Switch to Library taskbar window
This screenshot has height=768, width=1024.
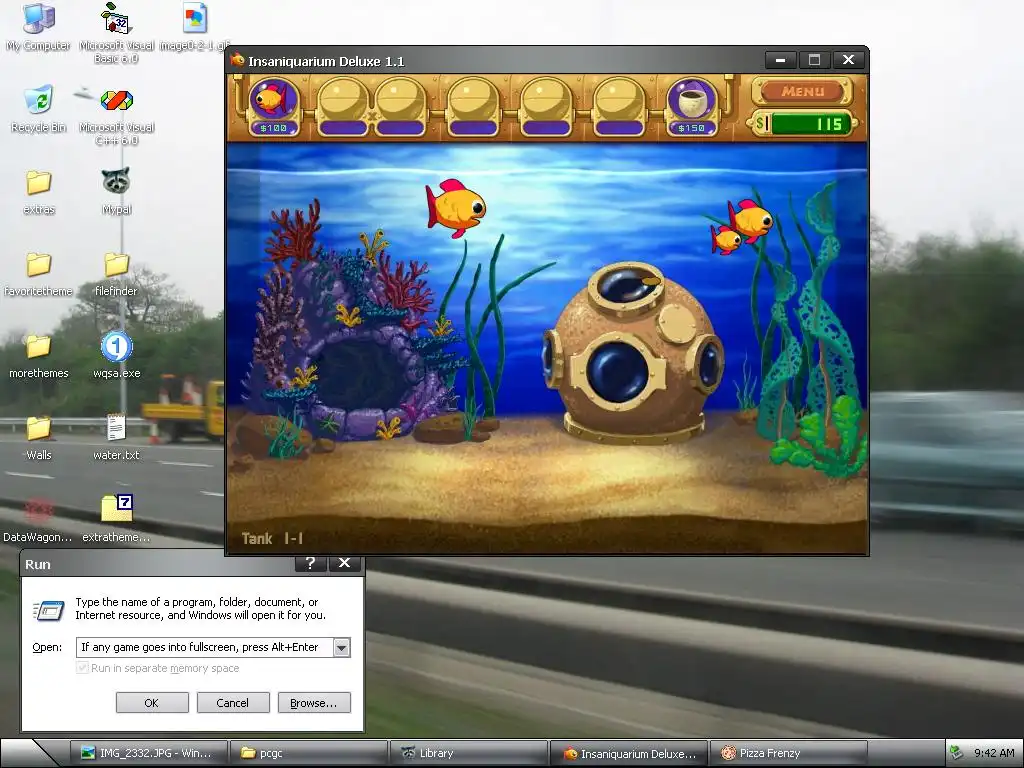[x=469, y=753]
